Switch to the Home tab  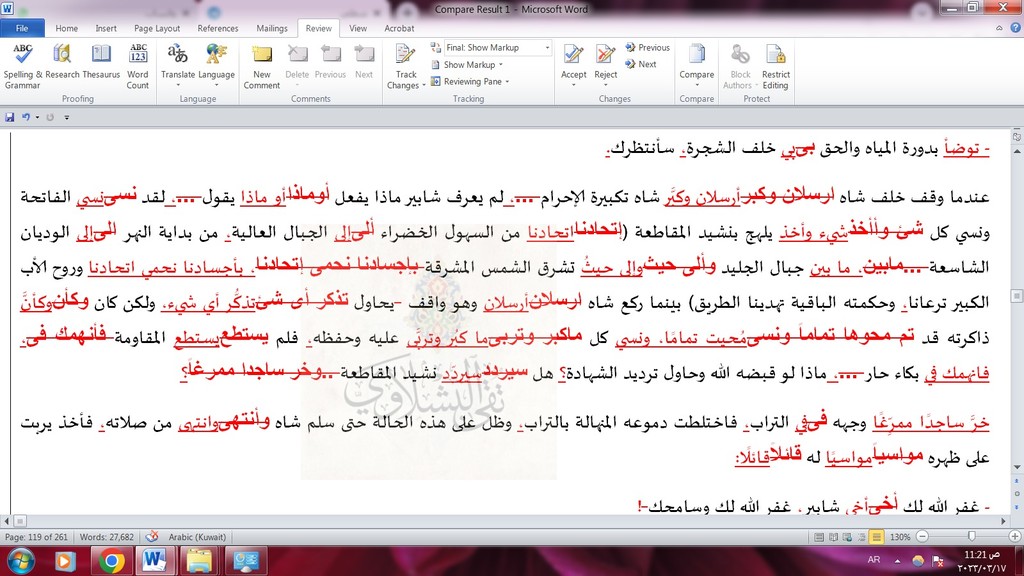coord(67,28)
